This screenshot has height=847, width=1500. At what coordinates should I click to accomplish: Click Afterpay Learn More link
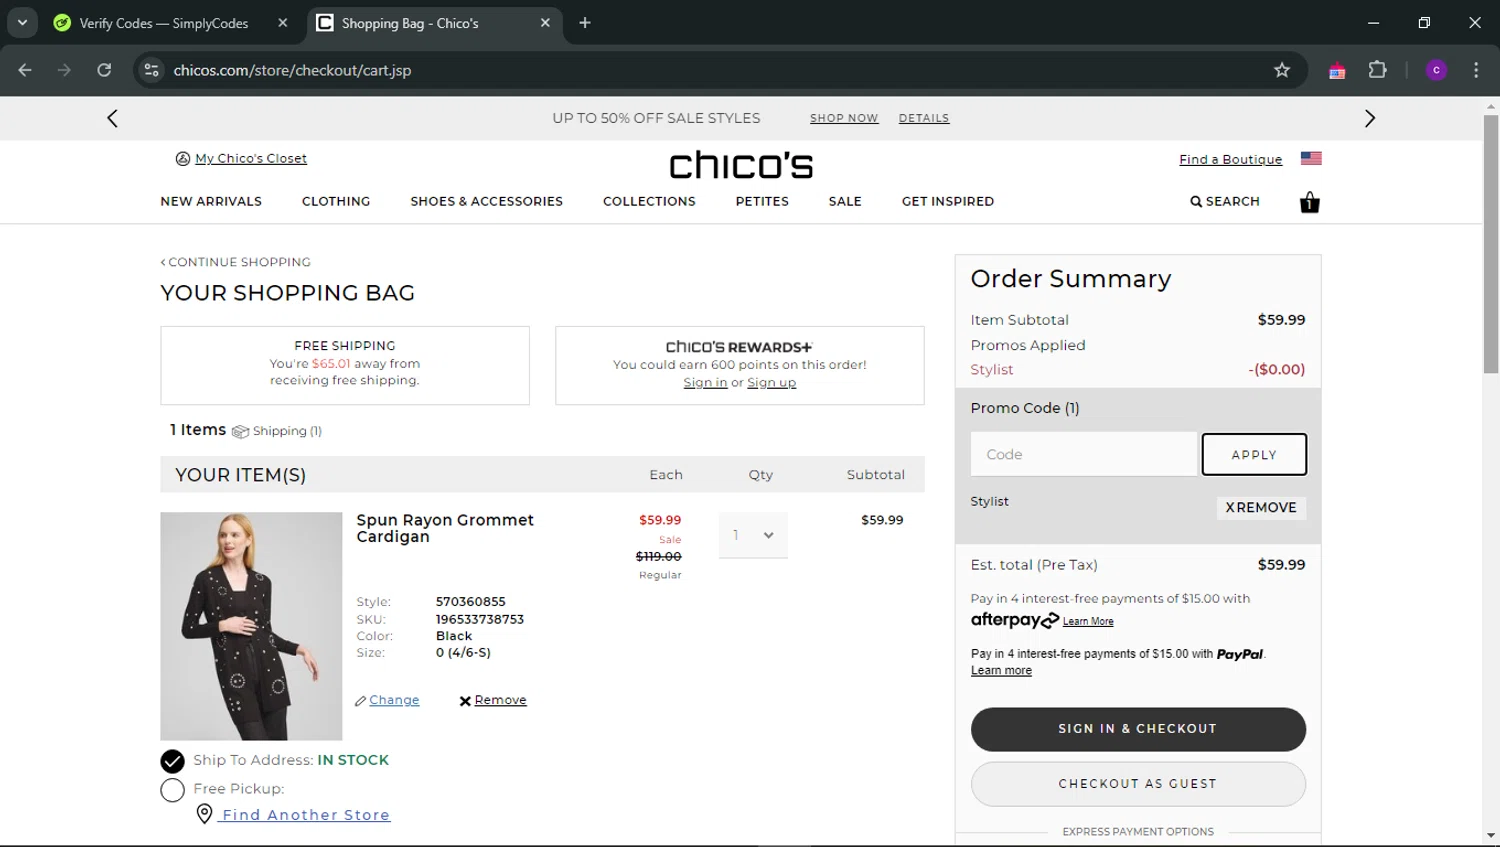pyautogui.click(x=1088, y=621)
